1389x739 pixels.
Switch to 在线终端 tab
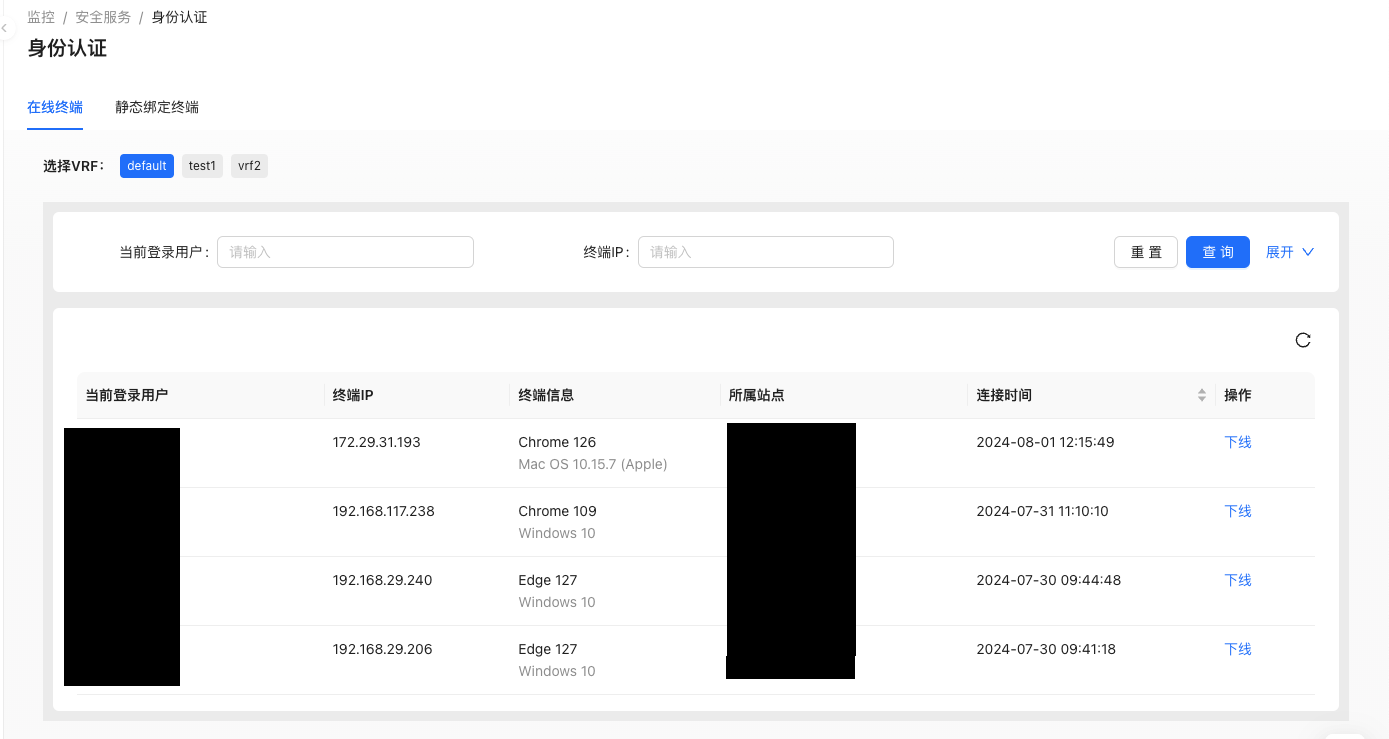tap(55, 107)
